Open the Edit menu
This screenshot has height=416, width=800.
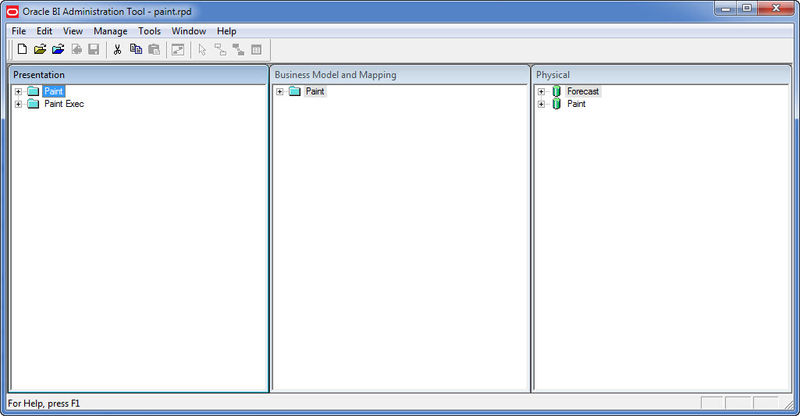tap(44, 31)
